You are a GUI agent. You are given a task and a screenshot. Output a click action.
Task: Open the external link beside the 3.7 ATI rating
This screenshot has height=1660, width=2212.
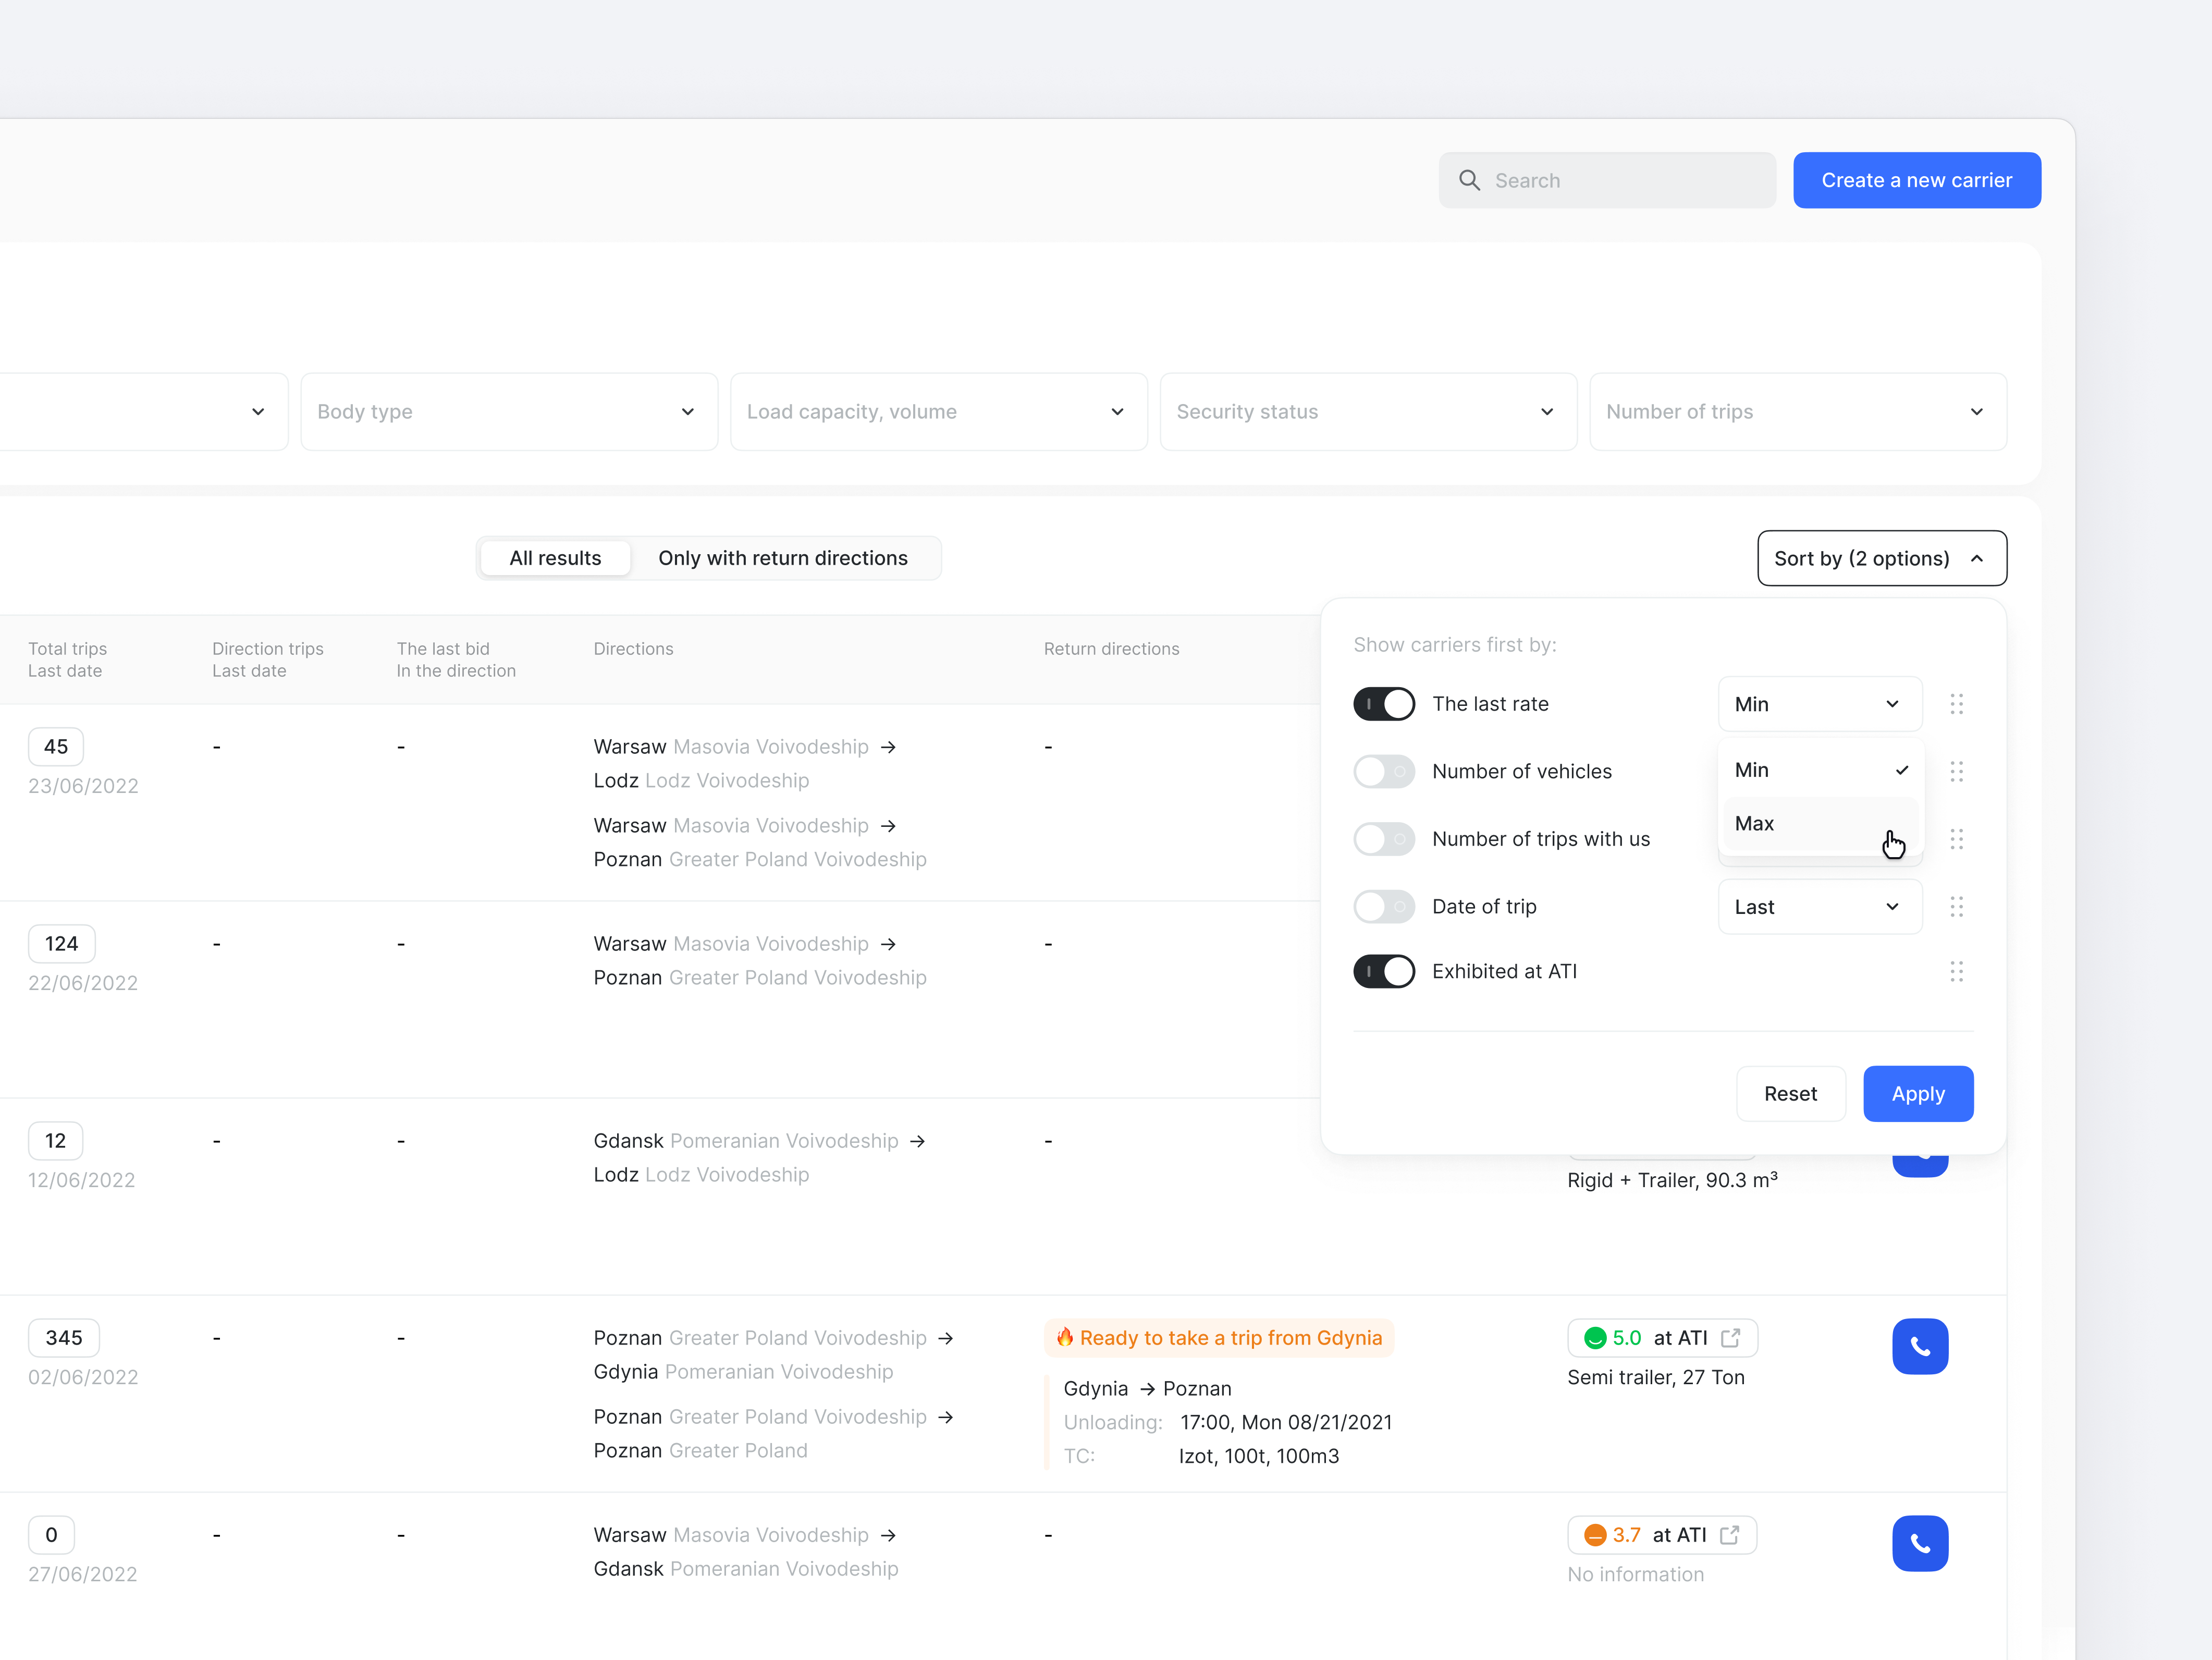point(1731,1534)
